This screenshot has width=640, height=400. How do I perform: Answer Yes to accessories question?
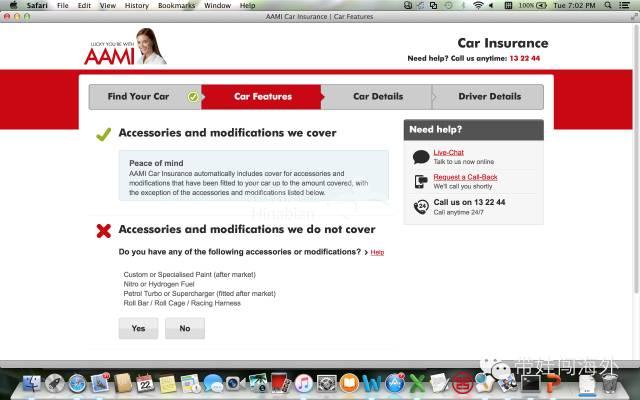click(x=138, y=329)
